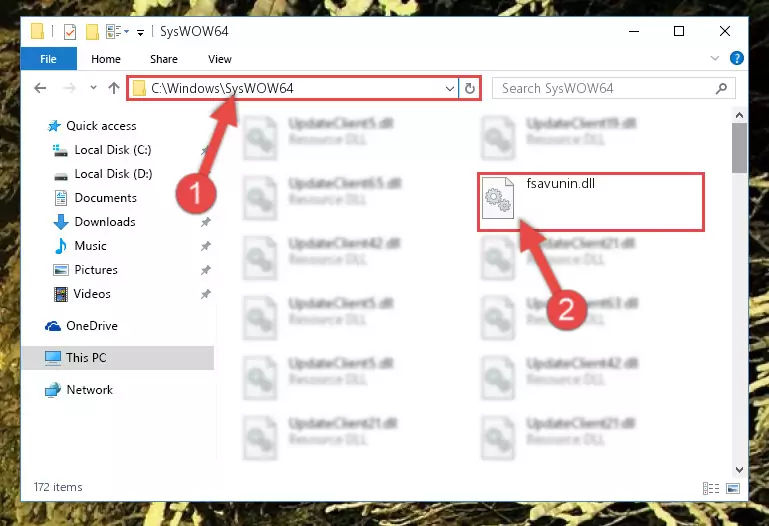
Task: Go back with the Back arrow
Action: [40, 88]
